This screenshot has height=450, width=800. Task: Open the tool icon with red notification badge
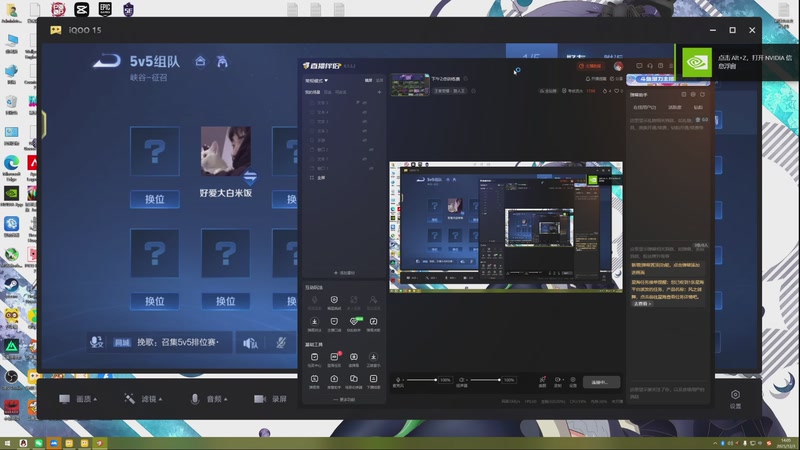pyautogui.click(x=334, y=358)
